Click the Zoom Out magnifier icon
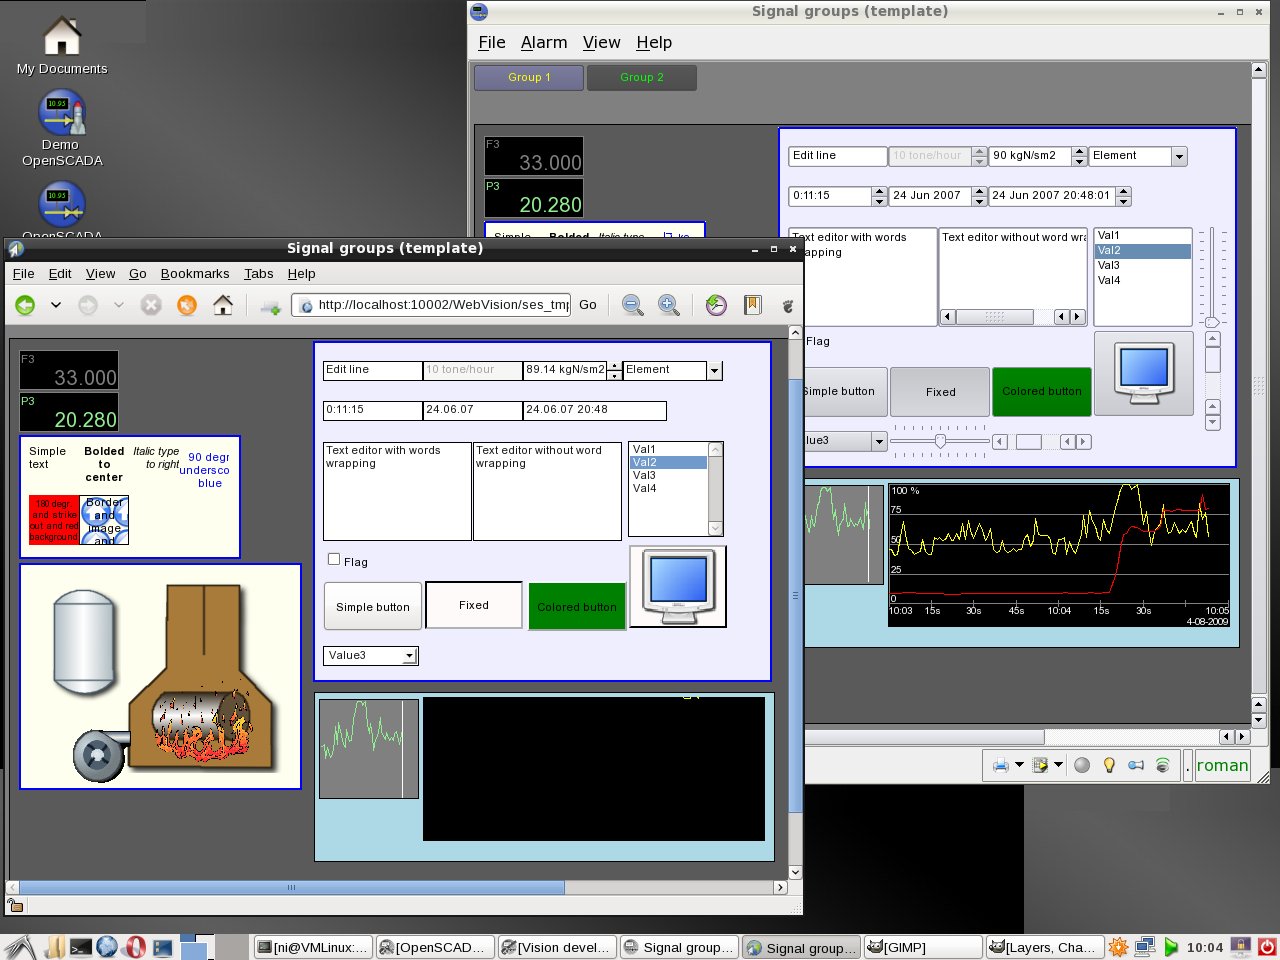Image resolution: width=1280 pixels, height=960 pixels. point(632,305)
